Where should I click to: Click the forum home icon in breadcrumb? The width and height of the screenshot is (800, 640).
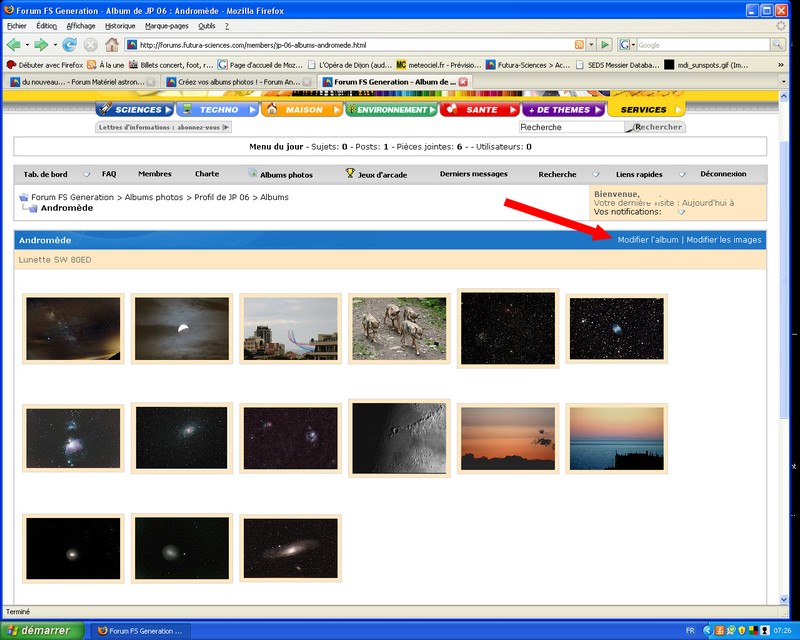23,197
